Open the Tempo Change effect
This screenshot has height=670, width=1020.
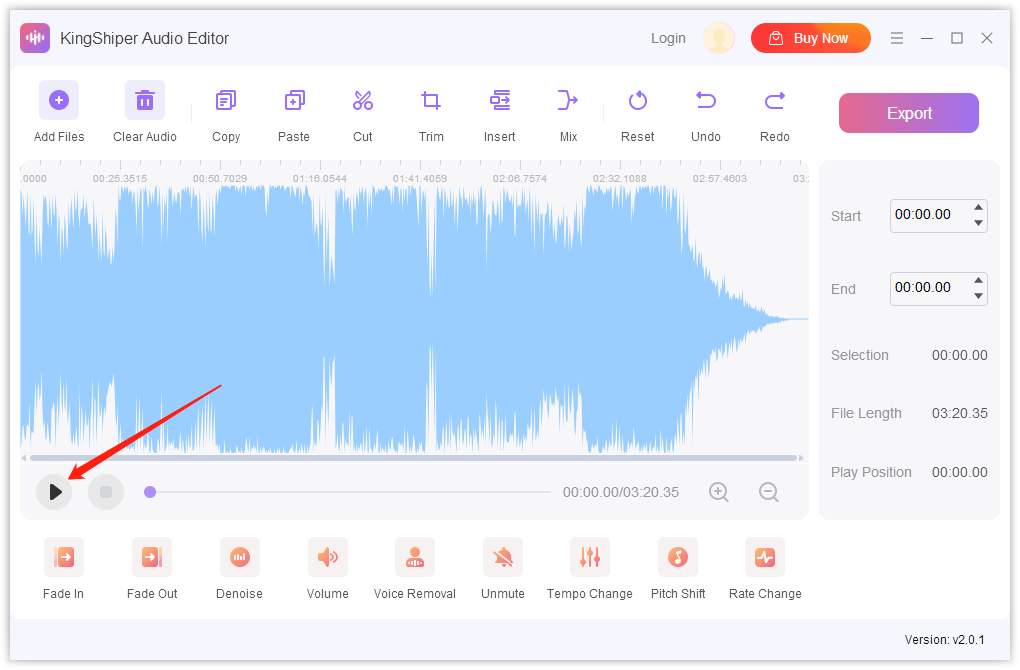[589, 557]
